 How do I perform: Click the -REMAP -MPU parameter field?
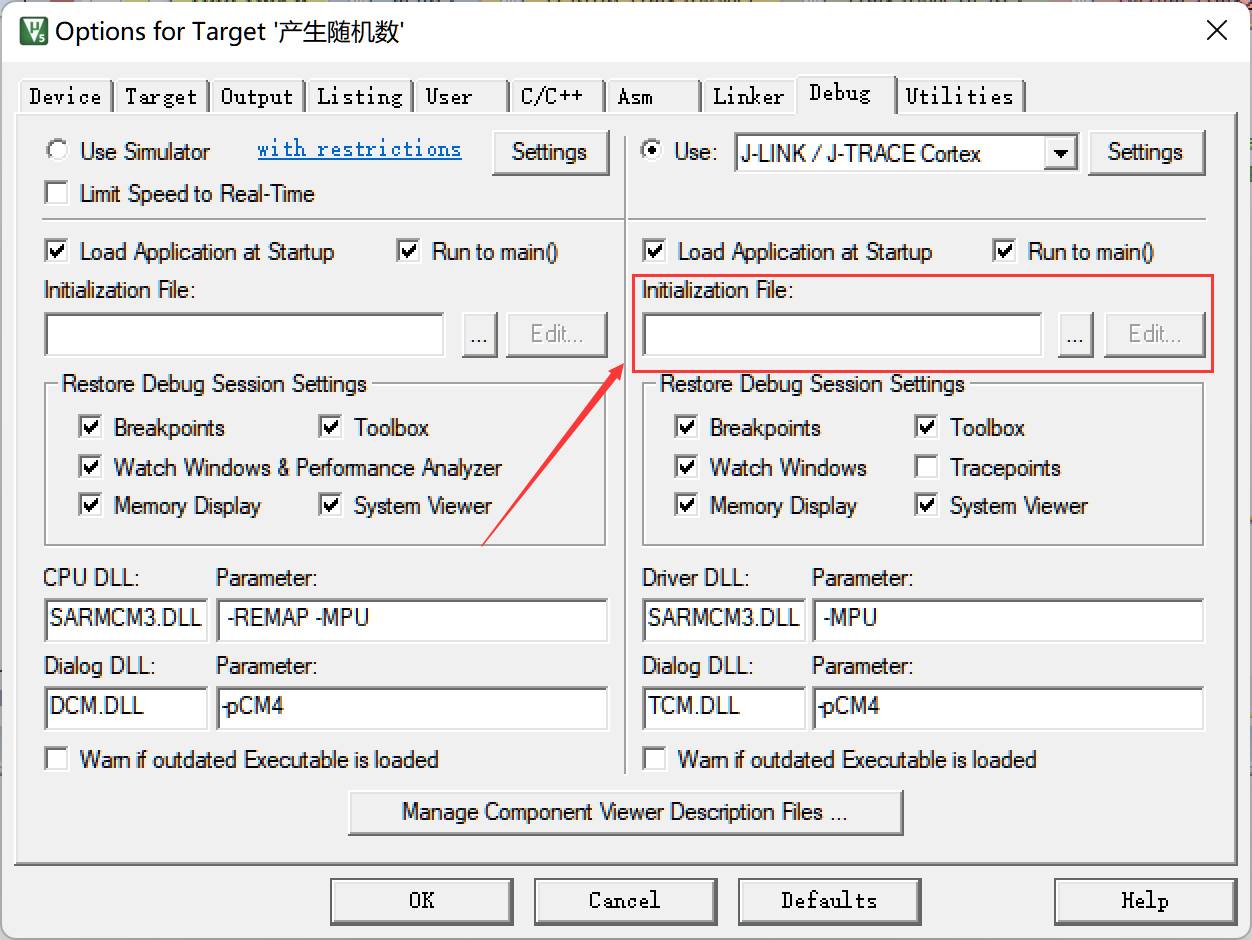click(412, 620)
